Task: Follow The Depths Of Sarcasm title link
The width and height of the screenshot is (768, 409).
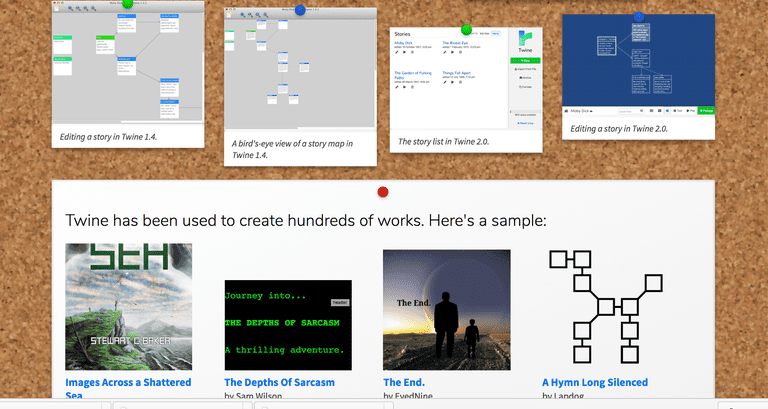Action: [x=279, y=382]
